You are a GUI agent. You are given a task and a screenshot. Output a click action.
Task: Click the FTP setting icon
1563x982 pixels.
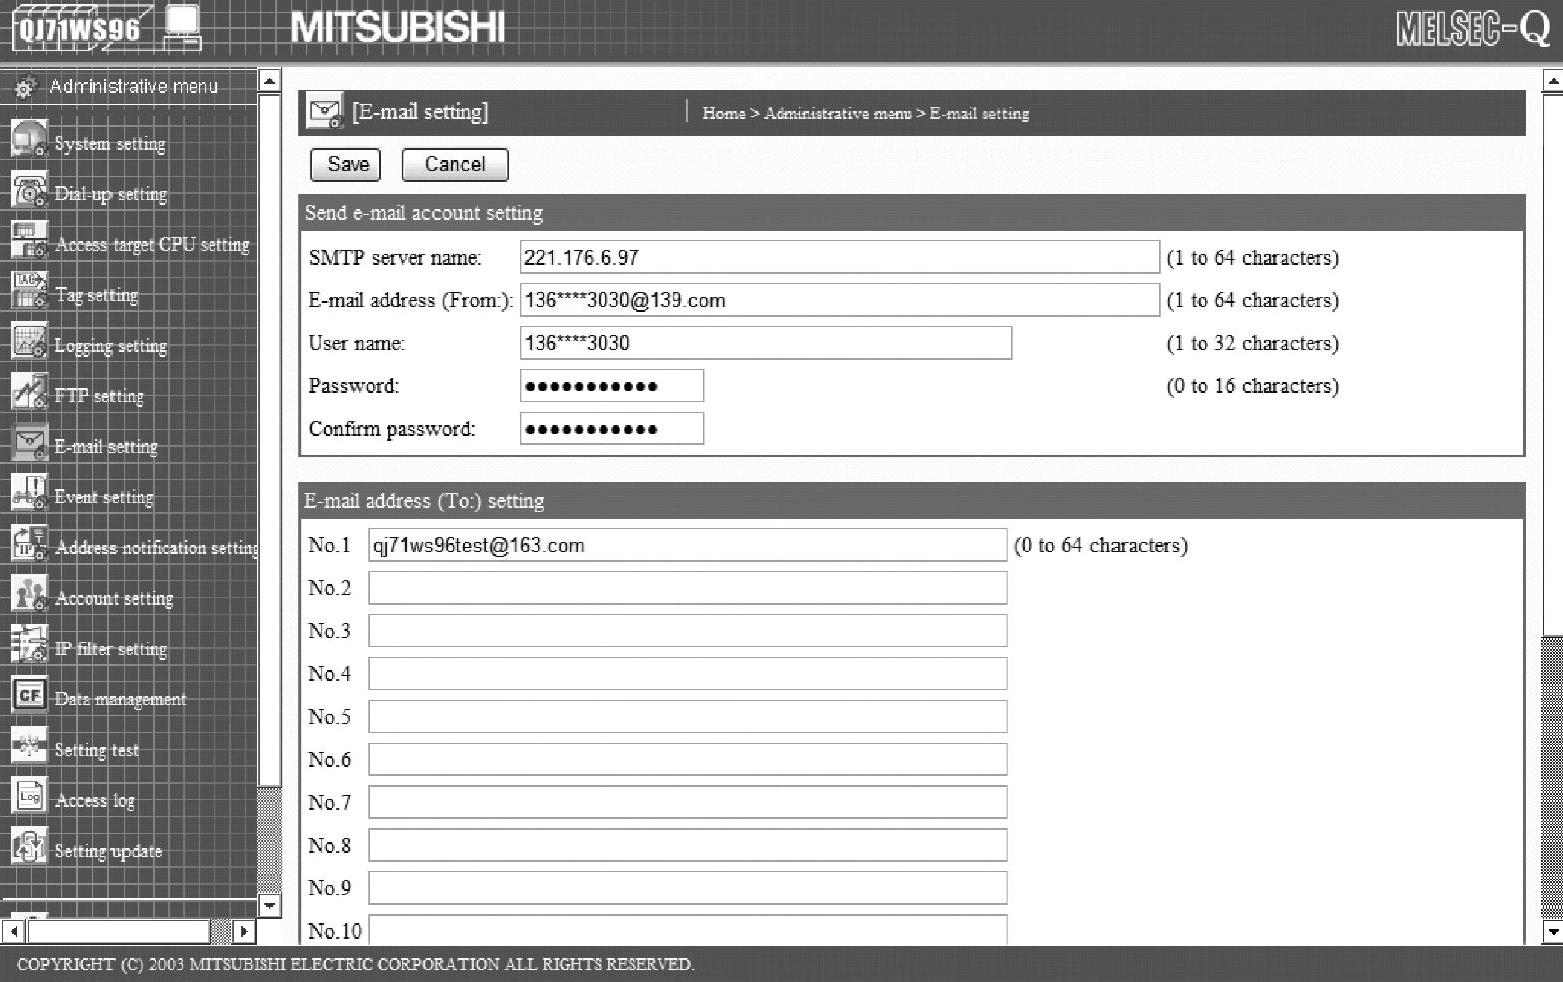click(x=29, y=392)
